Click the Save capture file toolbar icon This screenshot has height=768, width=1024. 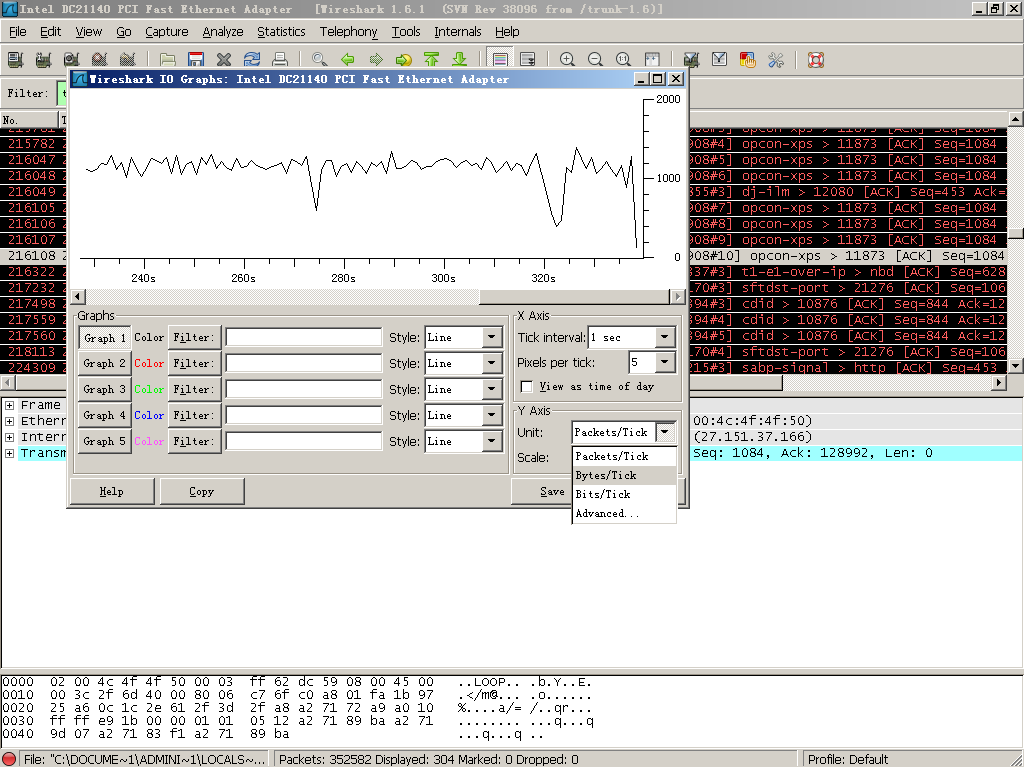[196, 60]
